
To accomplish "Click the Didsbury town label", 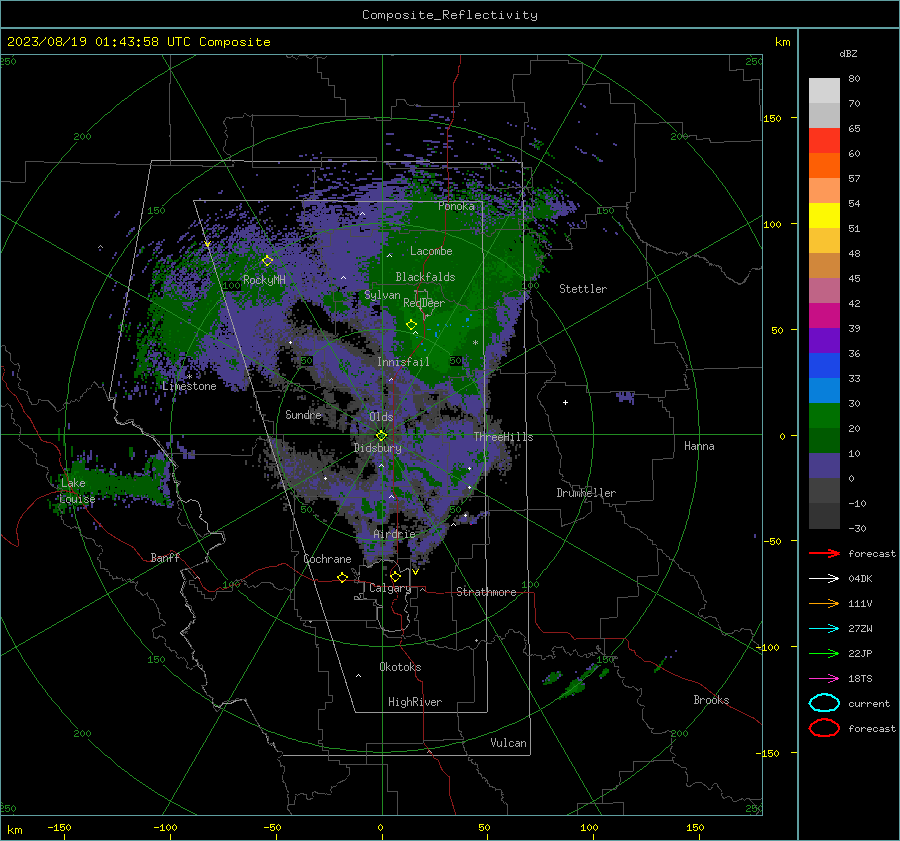I will (377, 448).
